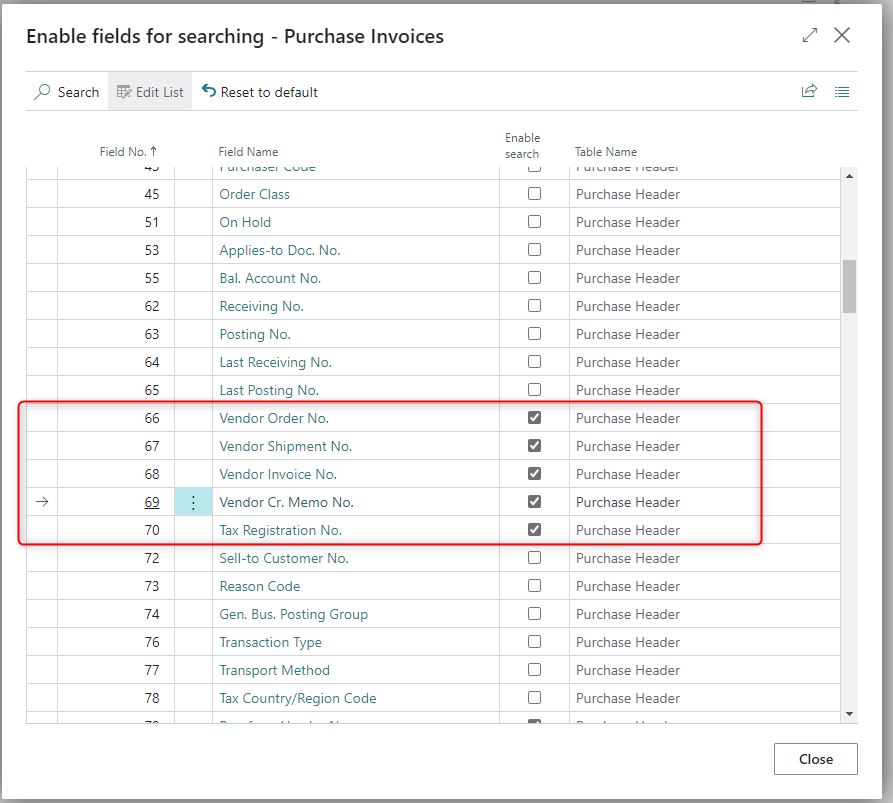Open the Field Name column header menu
Screen dimensions: 893x803
point(249,152)
